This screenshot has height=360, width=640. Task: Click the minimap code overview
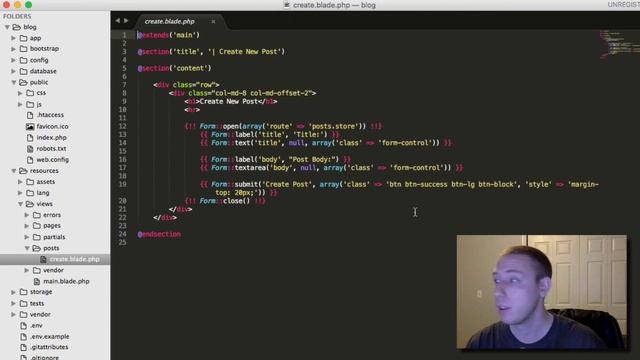click(619, 44)
